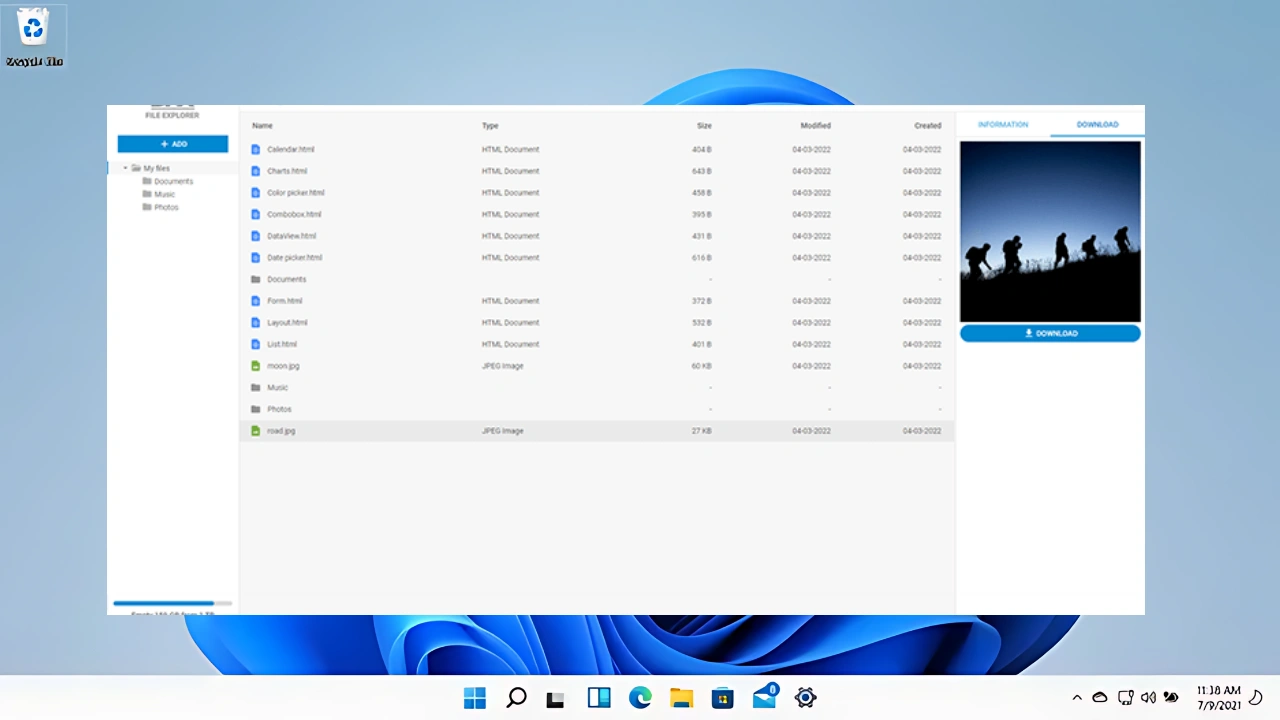This screenshot has height=720, width=1280.
Task: Sort files by Modified column
Action: click(815, 126)
